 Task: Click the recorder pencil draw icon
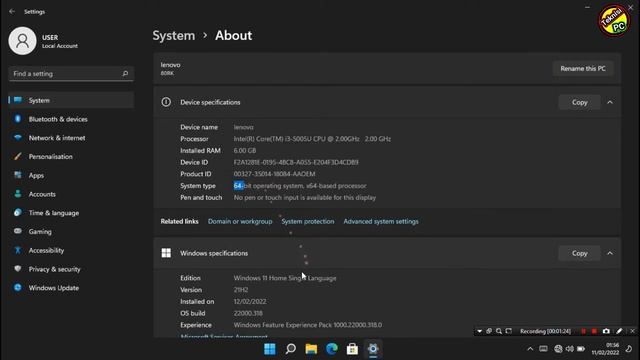click(x=619, y=331)
